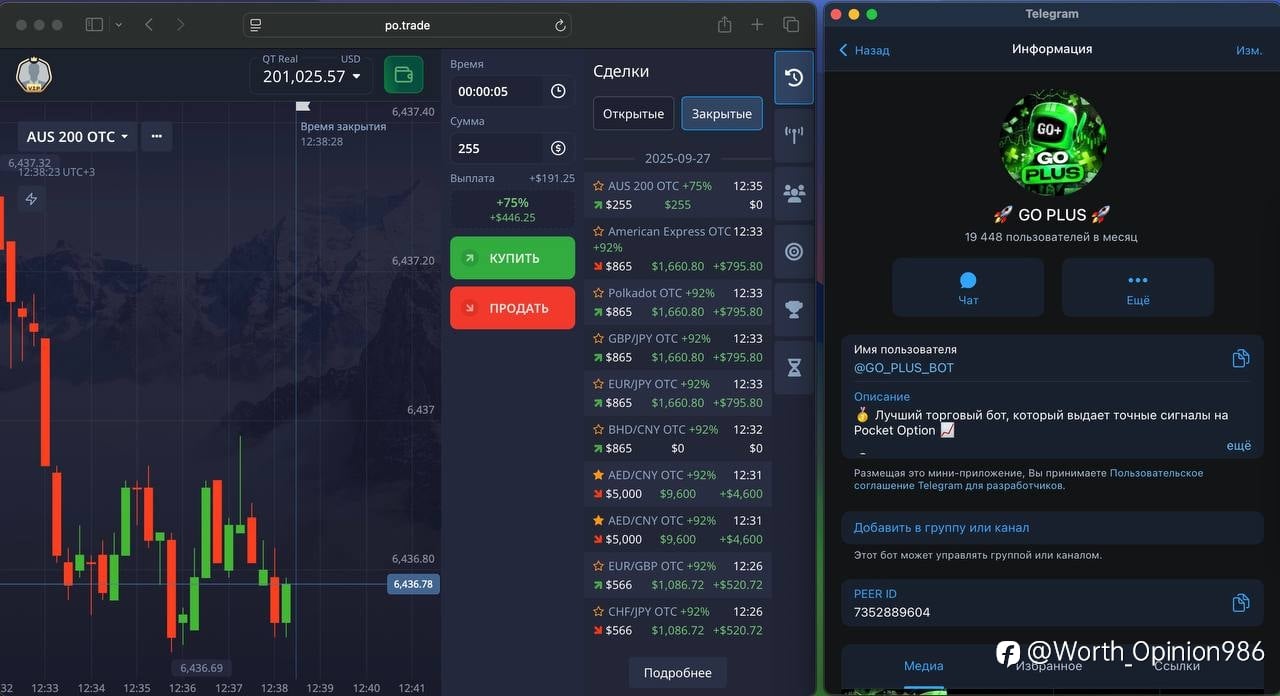This screenshot has height=696, width=1280.
Task: Click the GO PLUS bot avatar
Action: tap(1052, 143)
